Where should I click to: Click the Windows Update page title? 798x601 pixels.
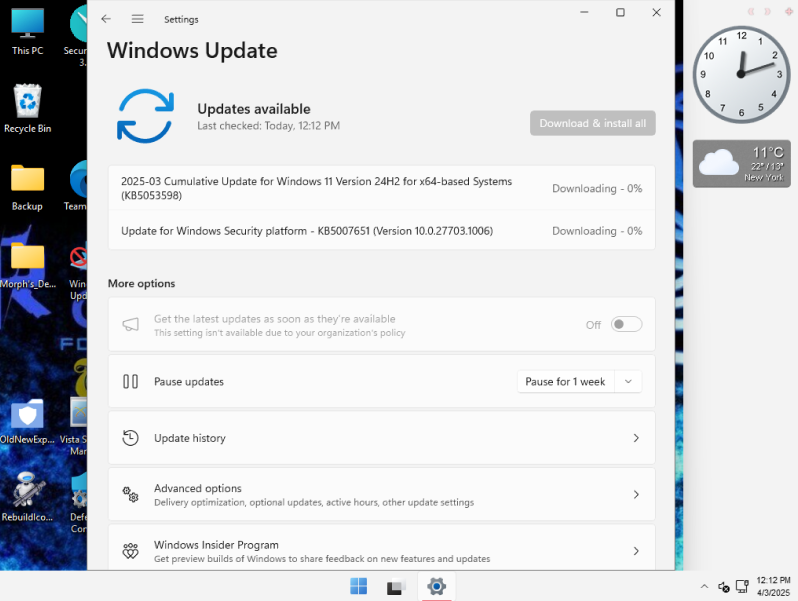(192, 50)
